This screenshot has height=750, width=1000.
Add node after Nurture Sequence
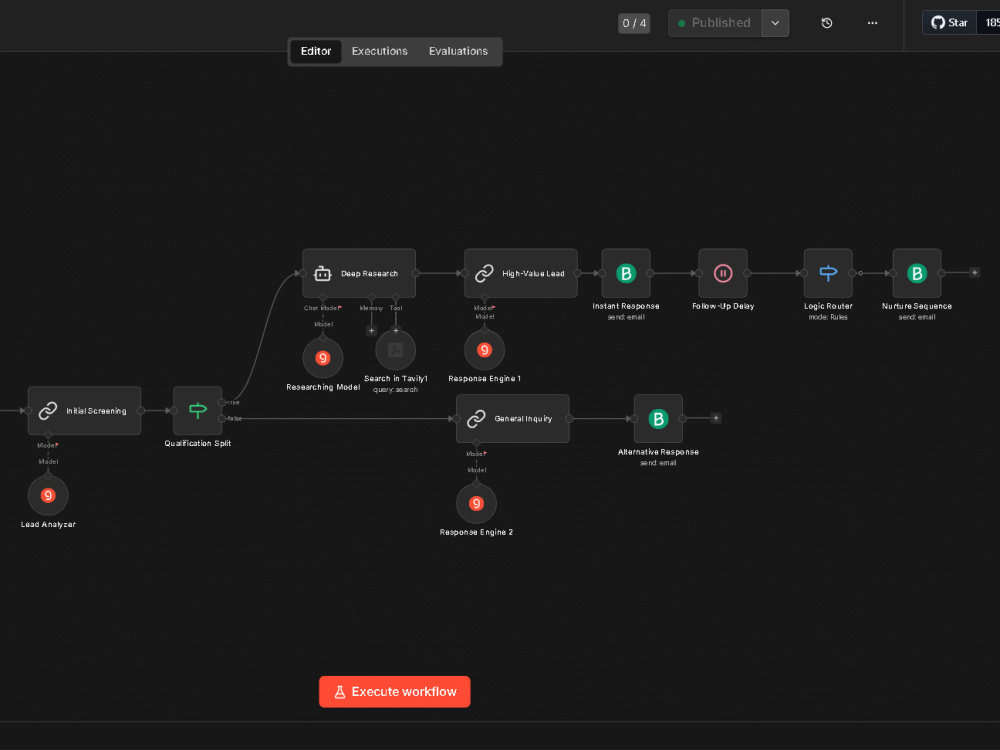coord(974,272)
